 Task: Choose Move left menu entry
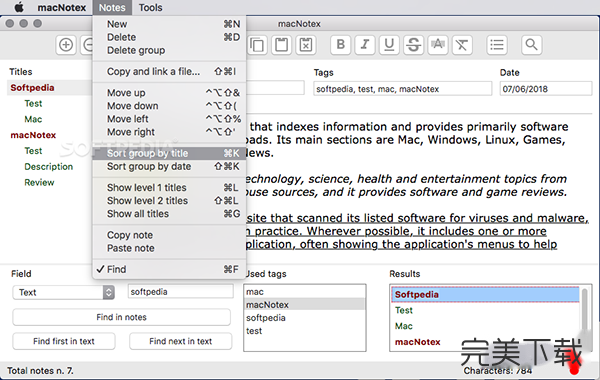pos(169,119)
